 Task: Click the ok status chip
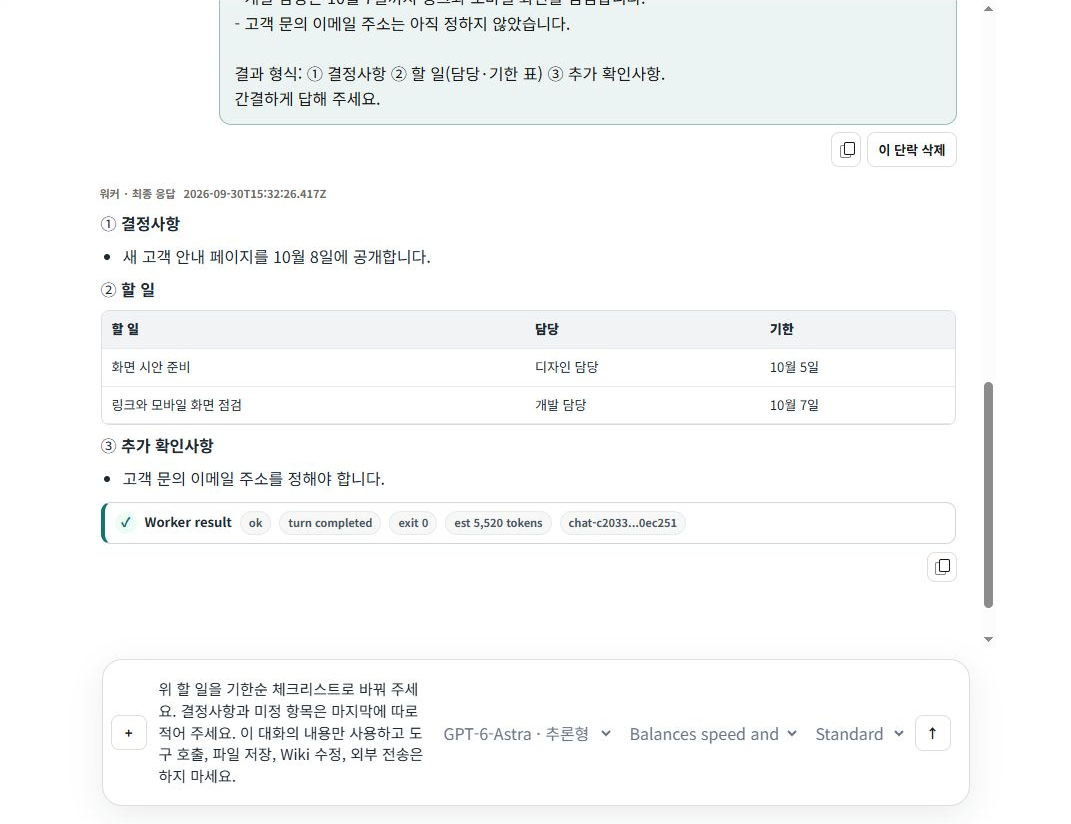click(x=255, y=523)
